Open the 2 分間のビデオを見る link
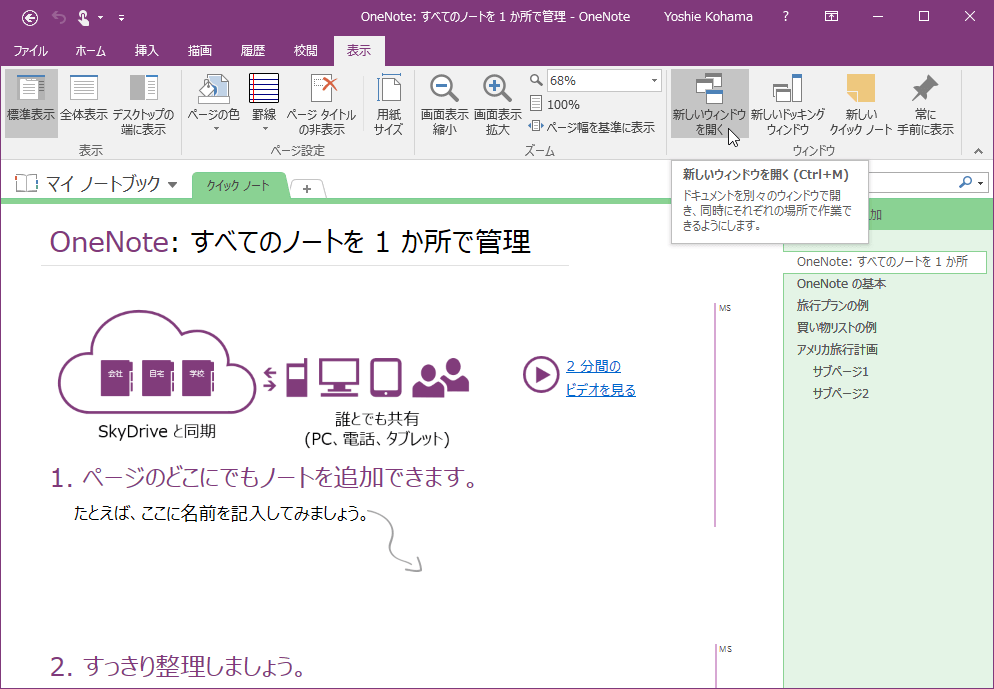This screenshot has width=994, height=689. [593, 377]
